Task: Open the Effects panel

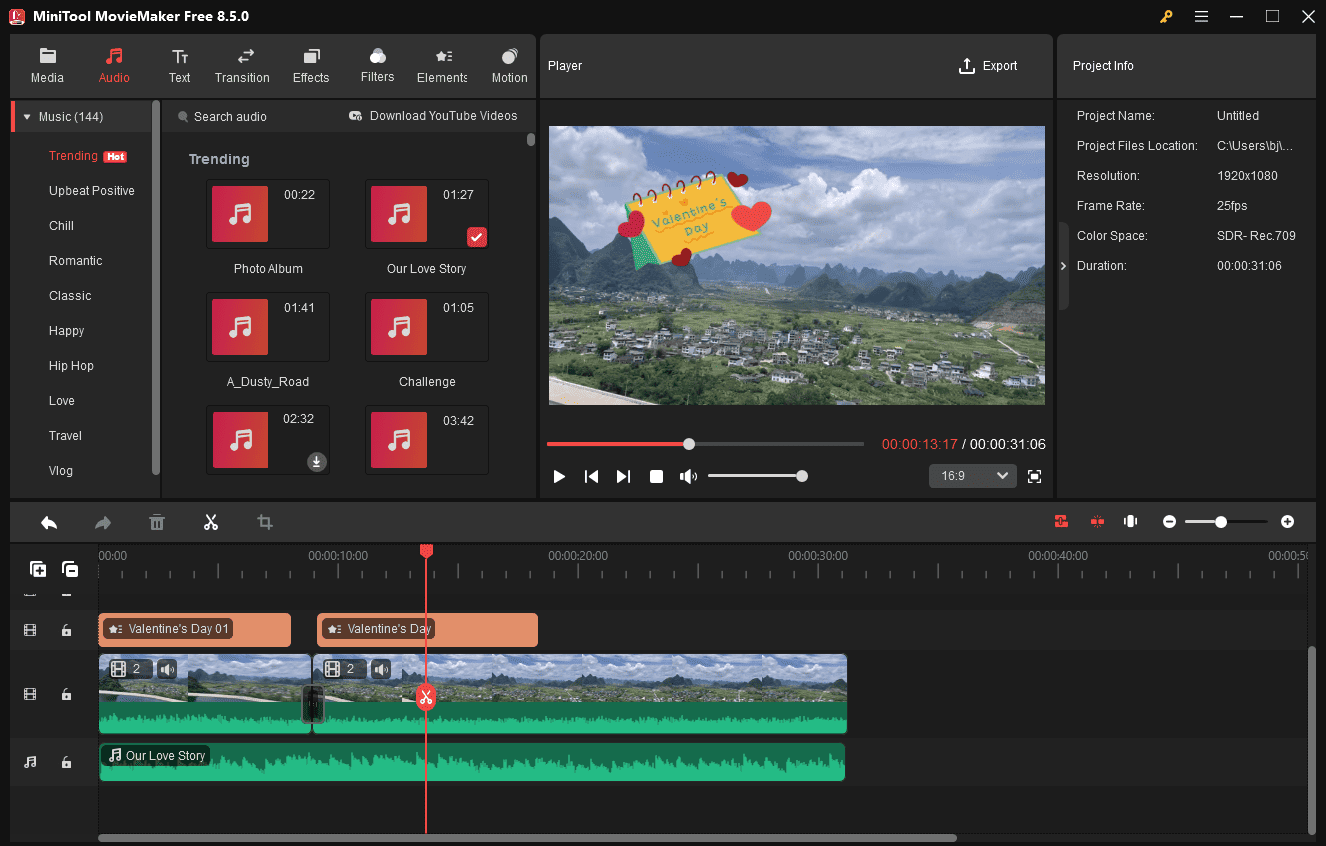Action: pos(311,65)
